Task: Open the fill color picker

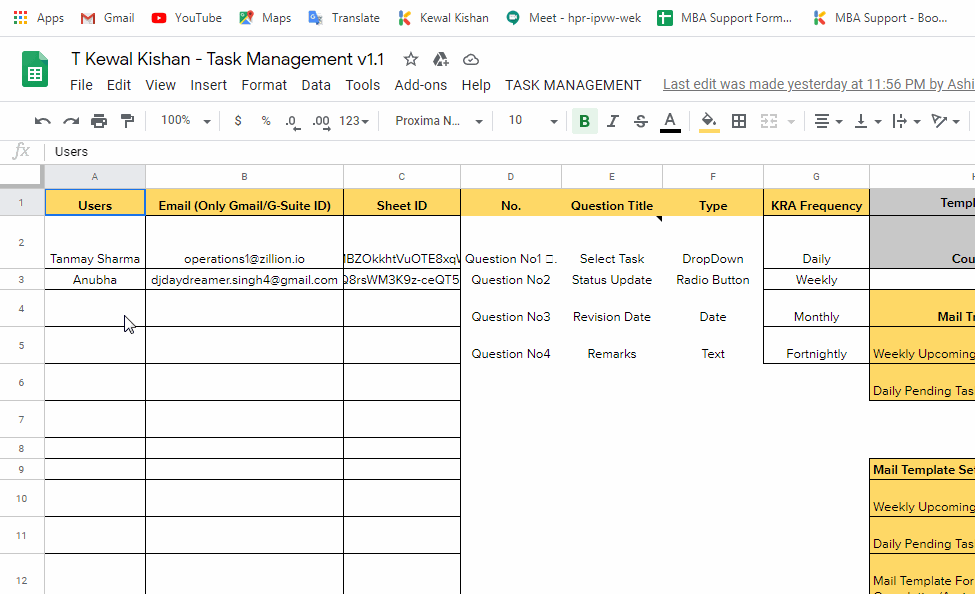Action: 709,121
